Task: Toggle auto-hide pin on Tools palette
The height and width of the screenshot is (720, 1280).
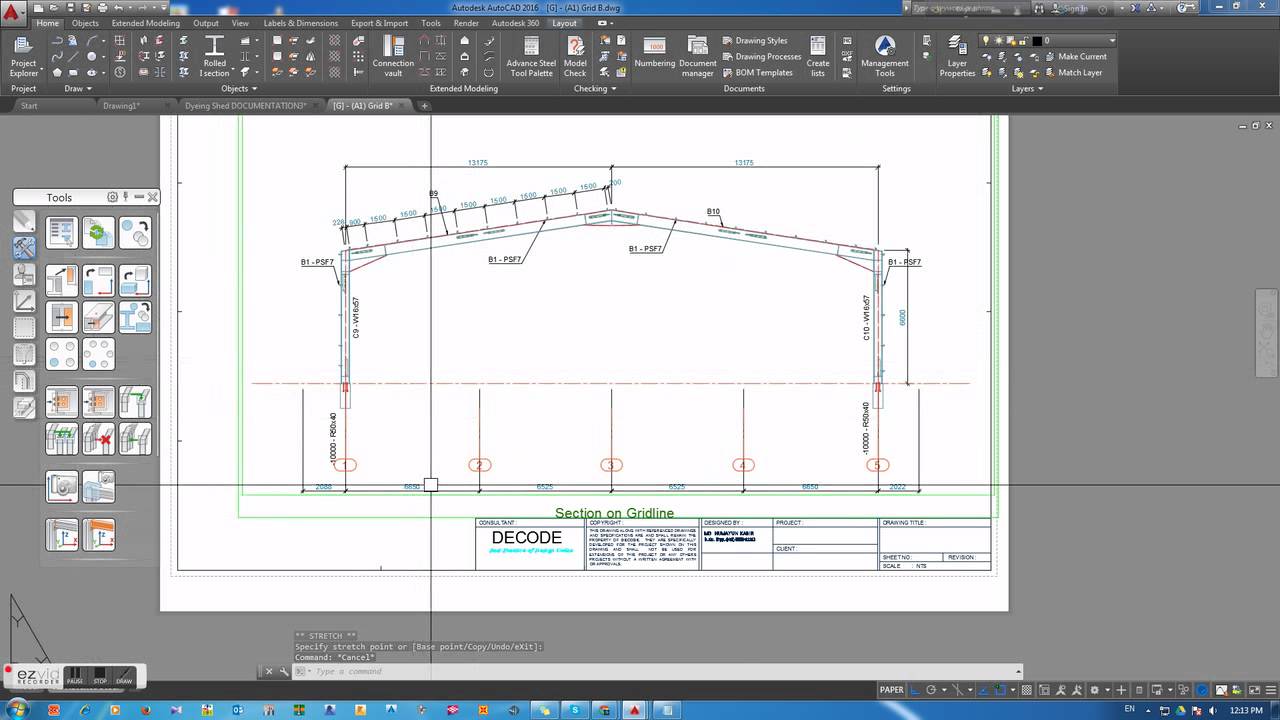Action: pyautogui.click(x=126, y=197)
